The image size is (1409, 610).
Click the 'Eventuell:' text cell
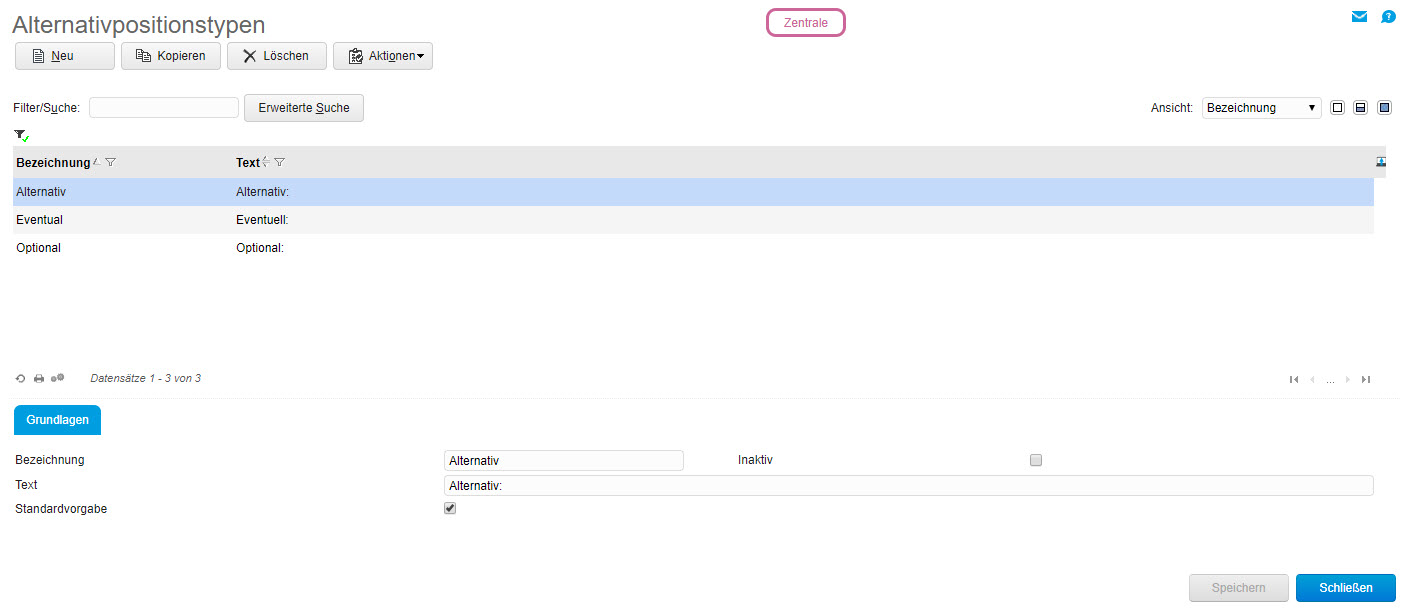(x=262, y=220)
